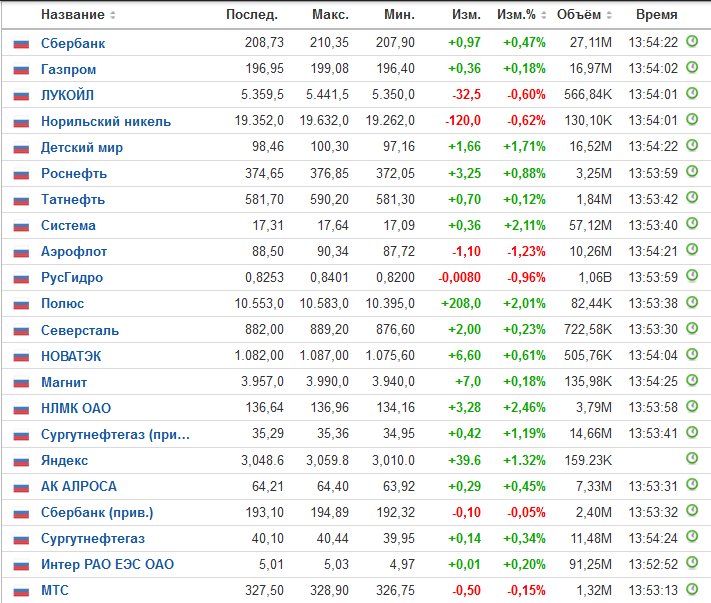Screen dimensions: 711x603
Task: Select the time value 13:52:52
Action: click(653, 564)
